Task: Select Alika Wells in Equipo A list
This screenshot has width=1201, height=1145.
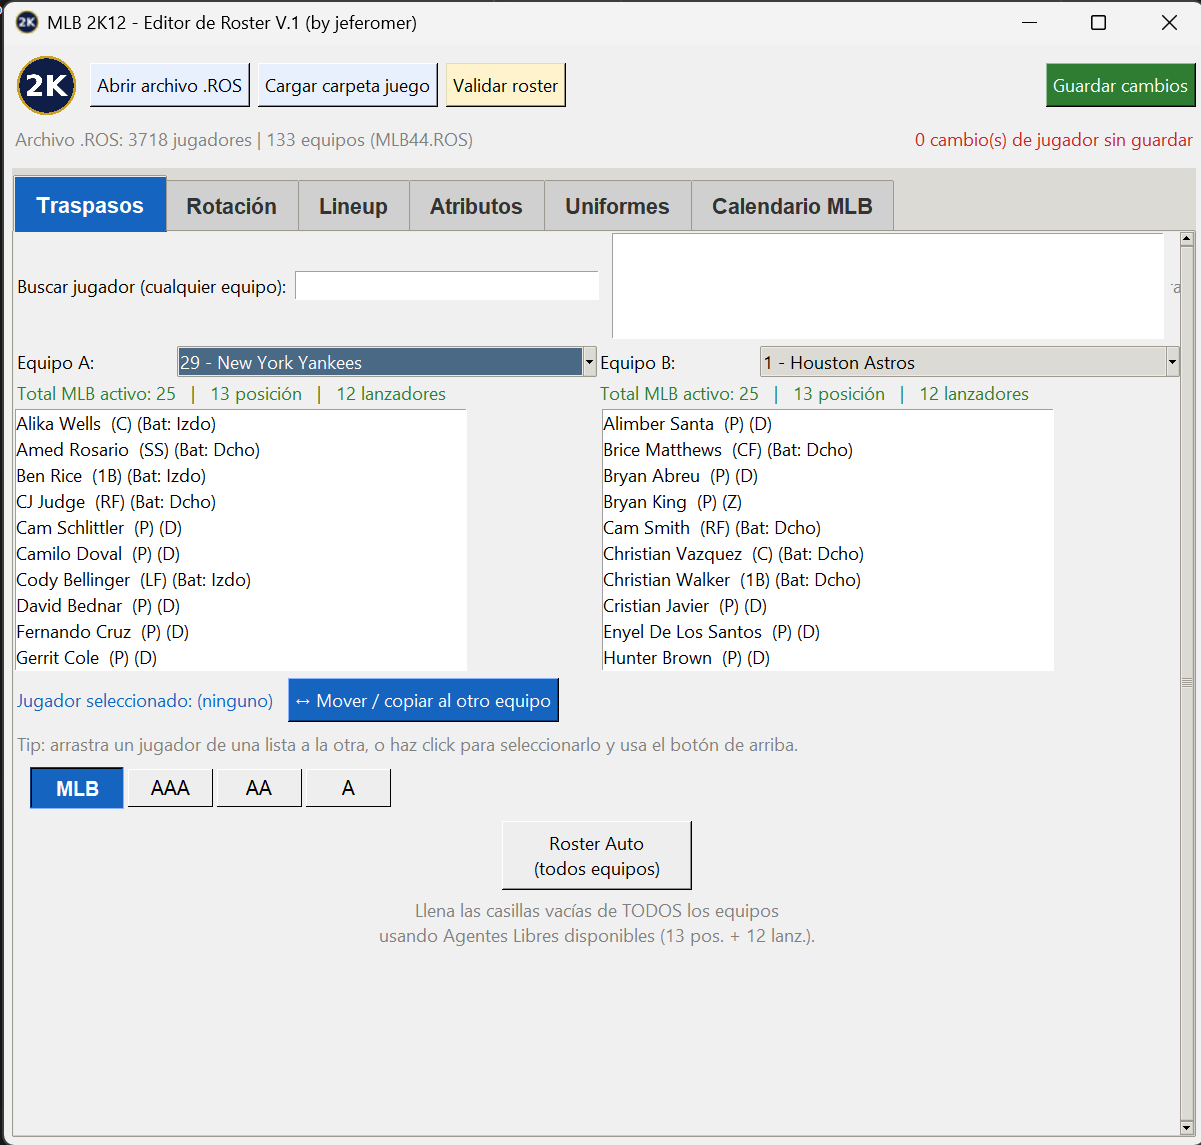Action: point(241,424)
